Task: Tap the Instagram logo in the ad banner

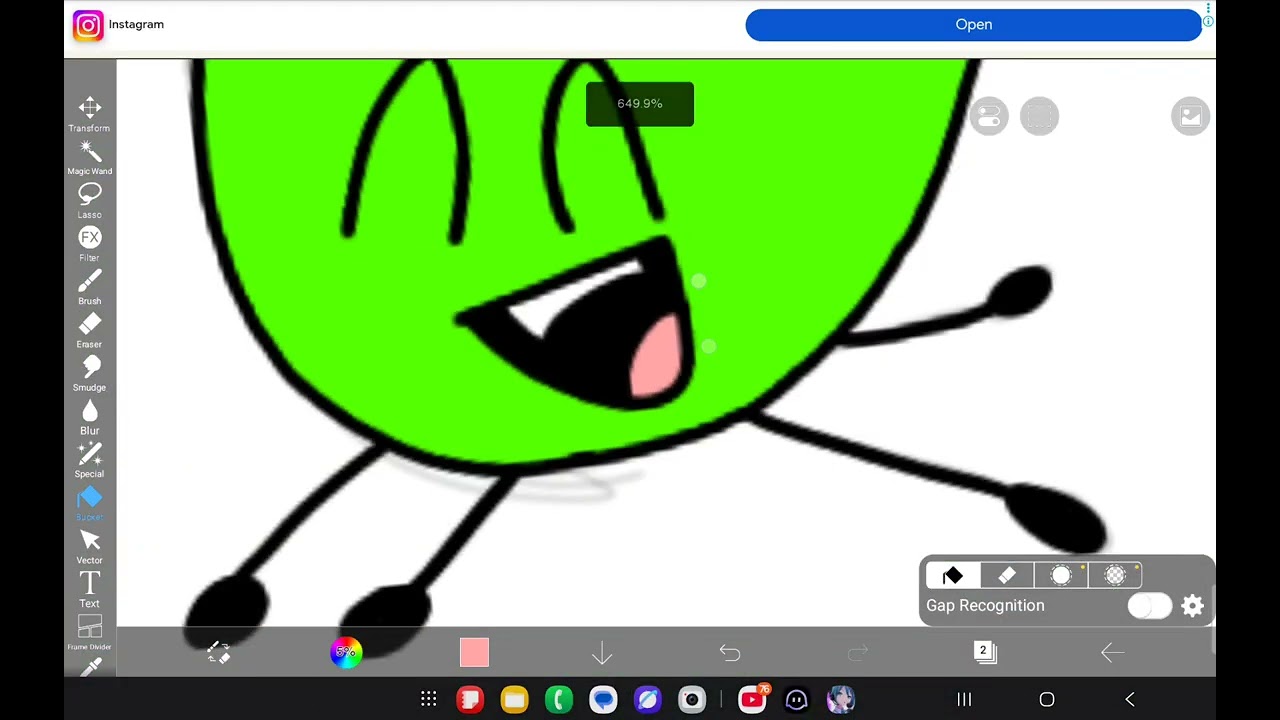Action: click(88, 25)
